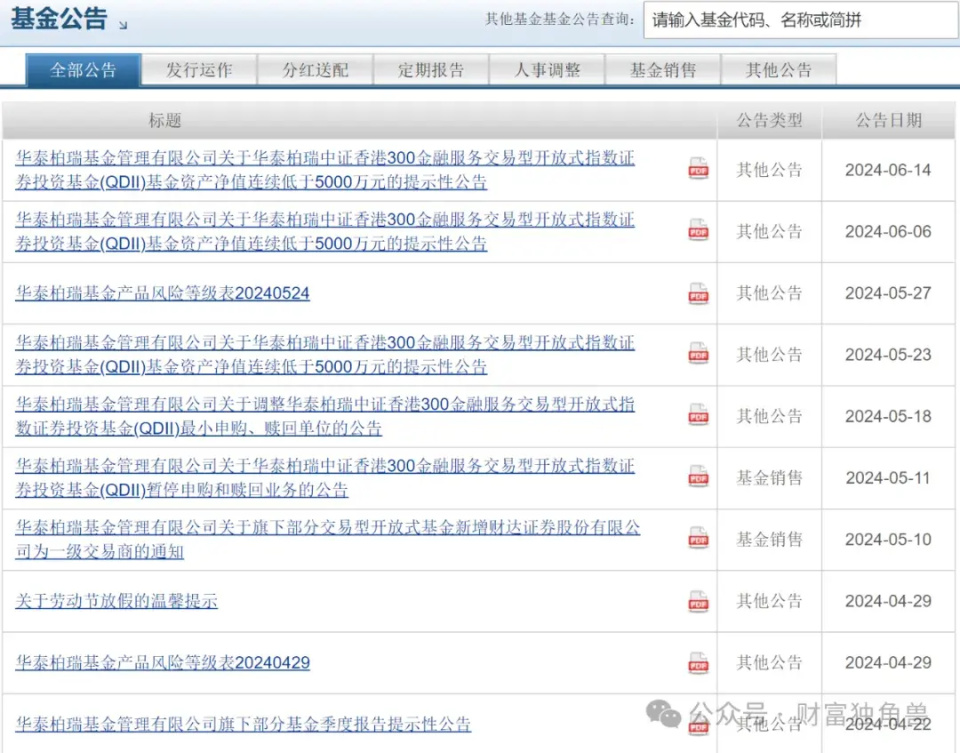This screenshot has height=753, width=960.
Task: Click the date 2024-06-14
Action: (x=888, y=170)
